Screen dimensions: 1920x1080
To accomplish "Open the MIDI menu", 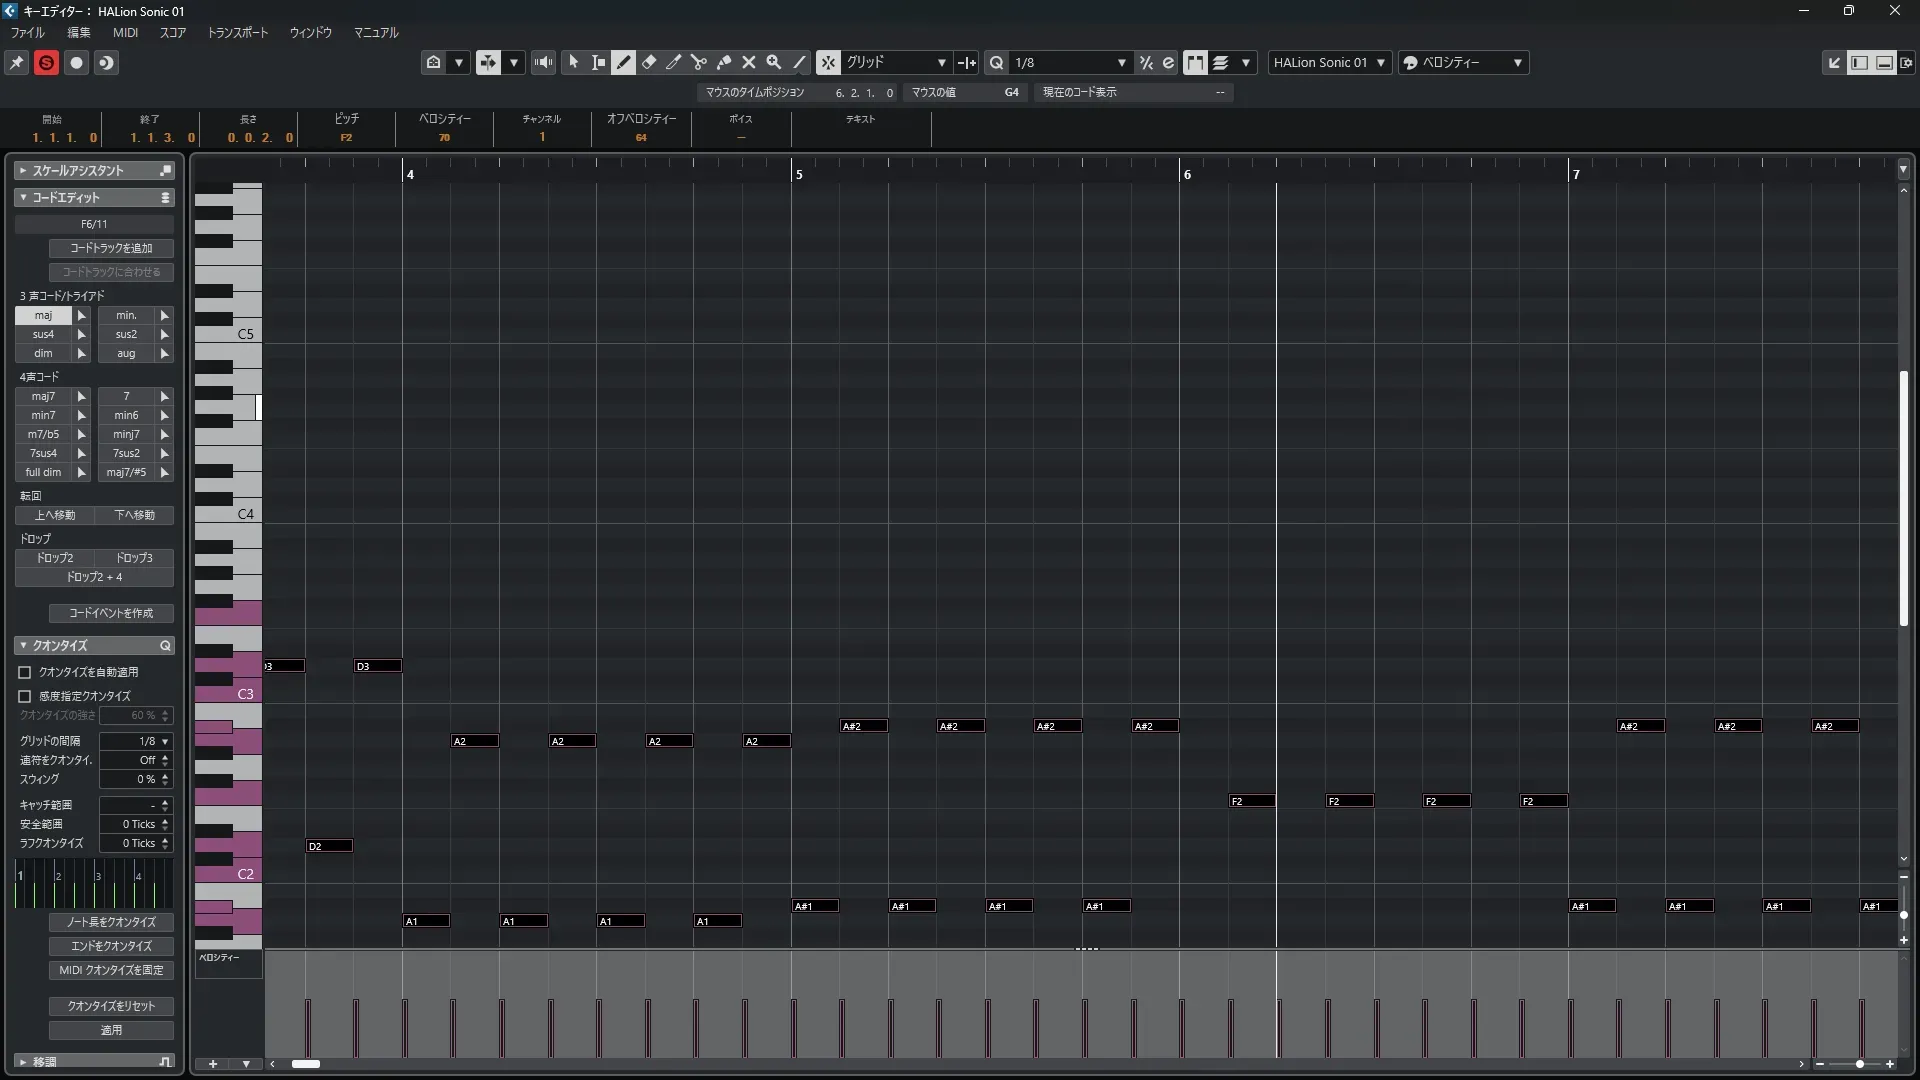I will coord(125,32).
